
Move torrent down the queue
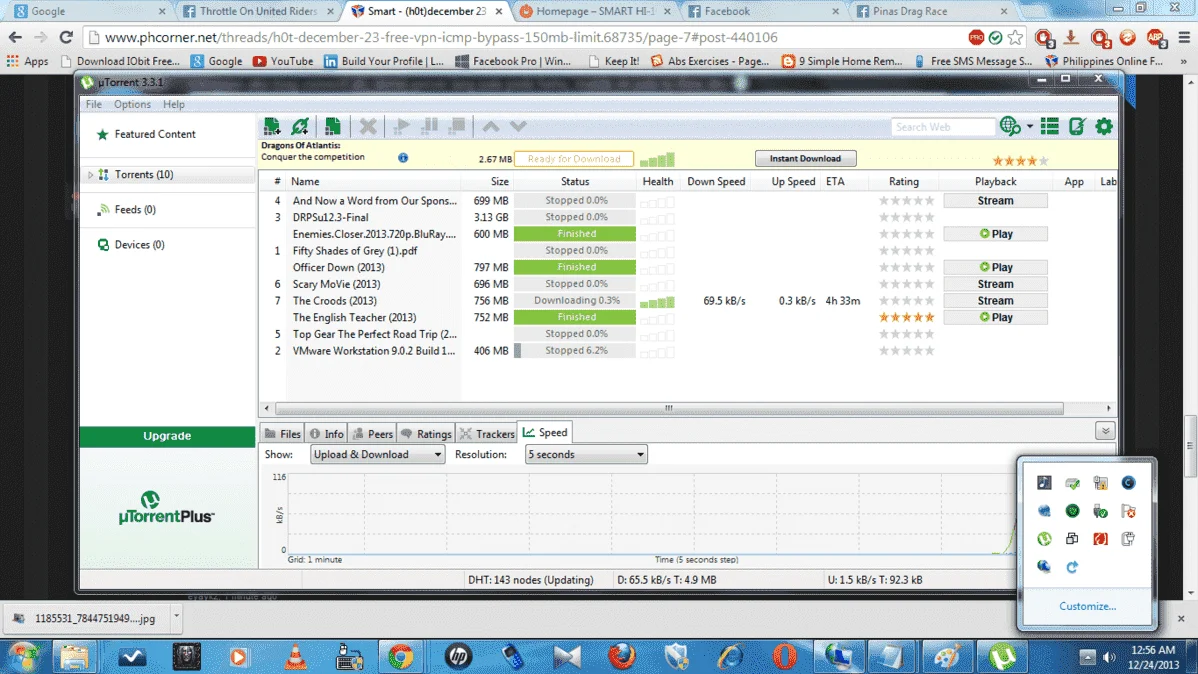pos(518,126)
